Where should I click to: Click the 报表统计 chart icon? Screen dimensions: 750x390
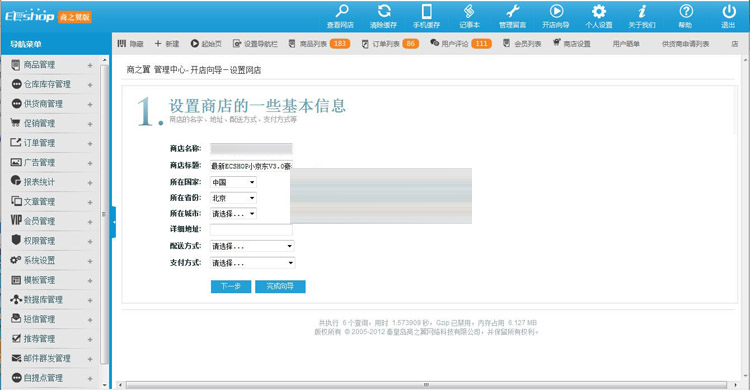(16, 181)
